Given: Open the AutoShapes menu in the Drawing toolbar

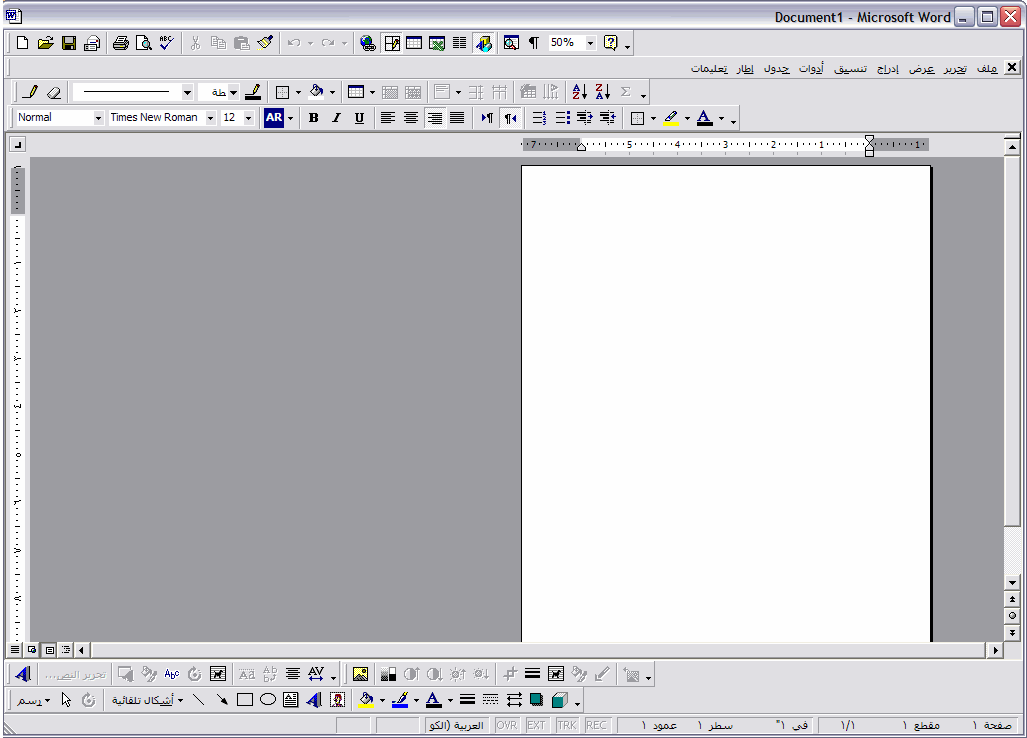Looking at the screenshot, I should tap(147, 700).
